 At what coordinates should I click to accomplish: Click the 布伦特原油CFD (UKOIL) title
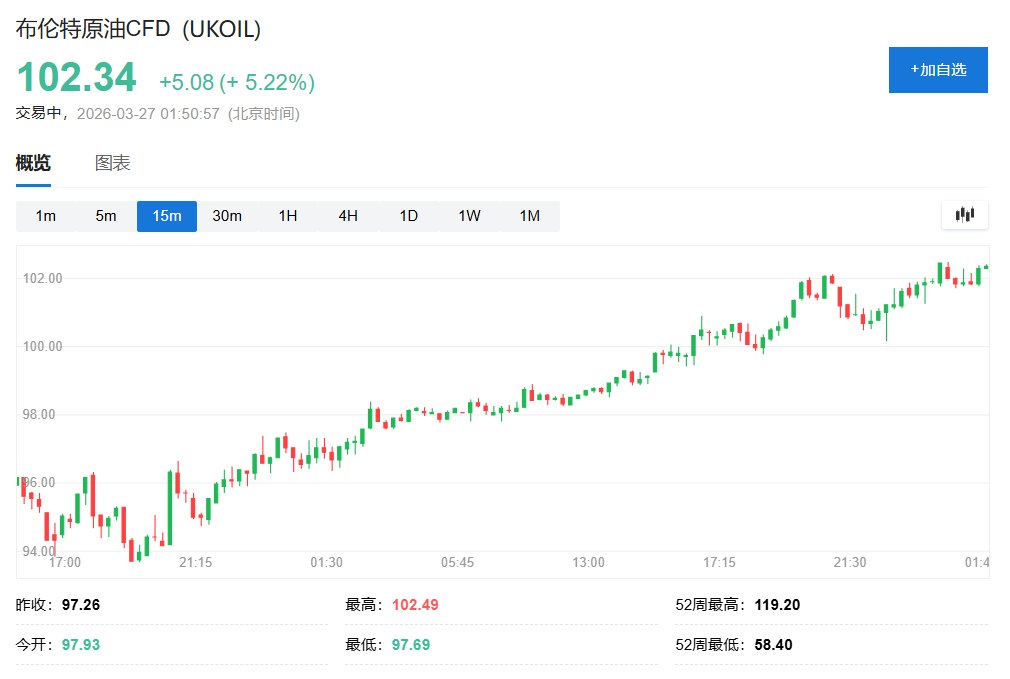138,30
